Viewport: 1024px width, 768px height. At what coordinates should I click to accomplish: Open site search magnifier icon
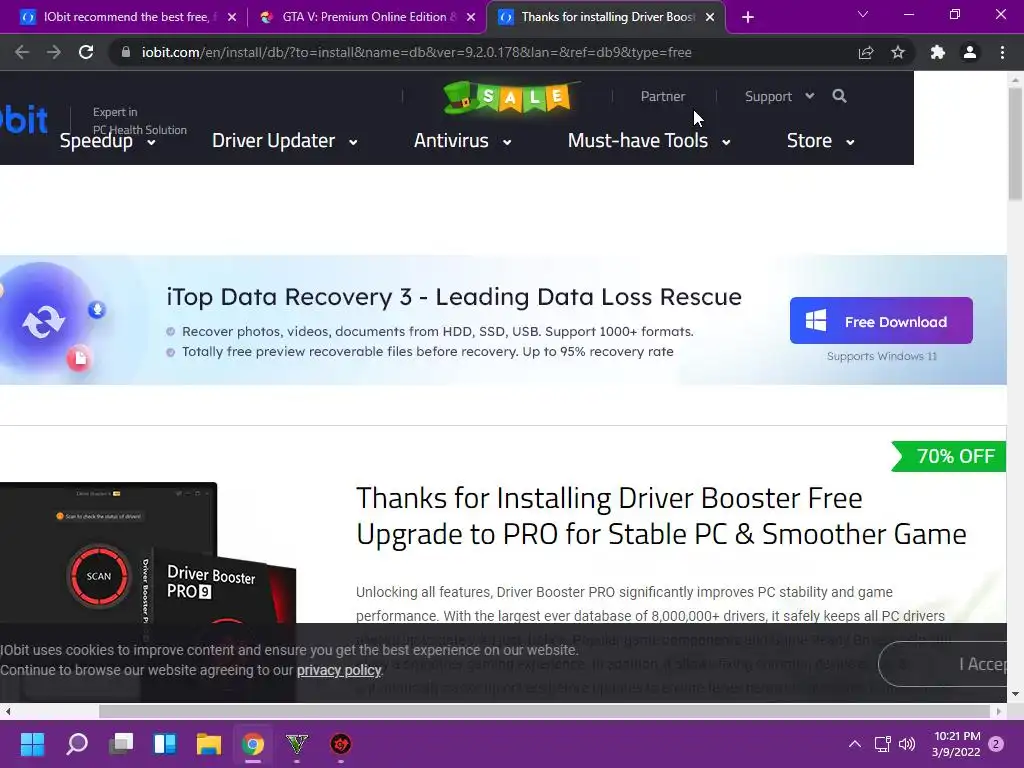tap(840, 96)
